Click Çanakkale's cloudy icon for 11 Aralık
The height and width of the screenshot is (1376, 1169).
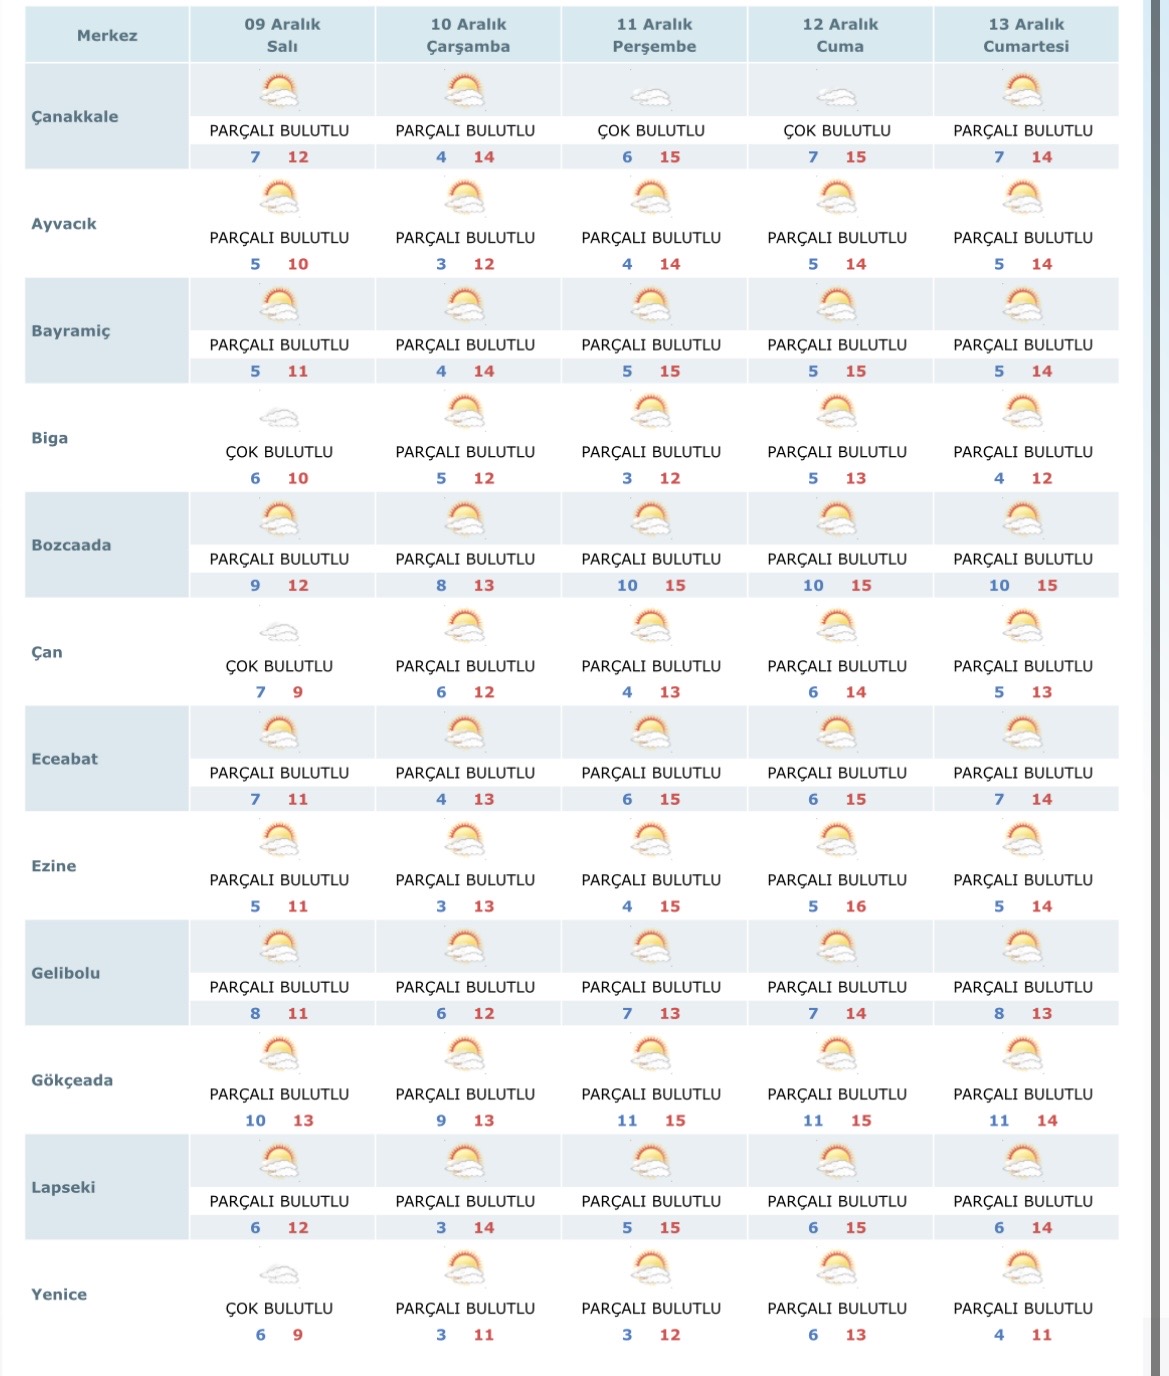coord(651,97)
